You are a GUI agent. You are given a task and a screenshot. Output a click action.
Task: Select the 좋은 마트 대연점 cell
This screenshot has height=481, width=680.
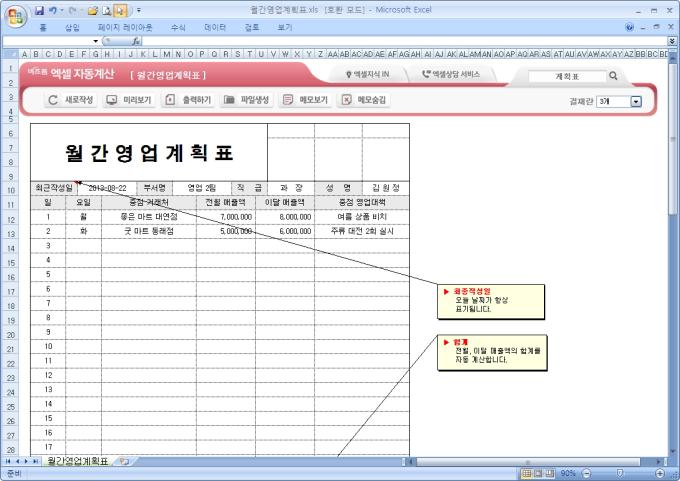149,217
